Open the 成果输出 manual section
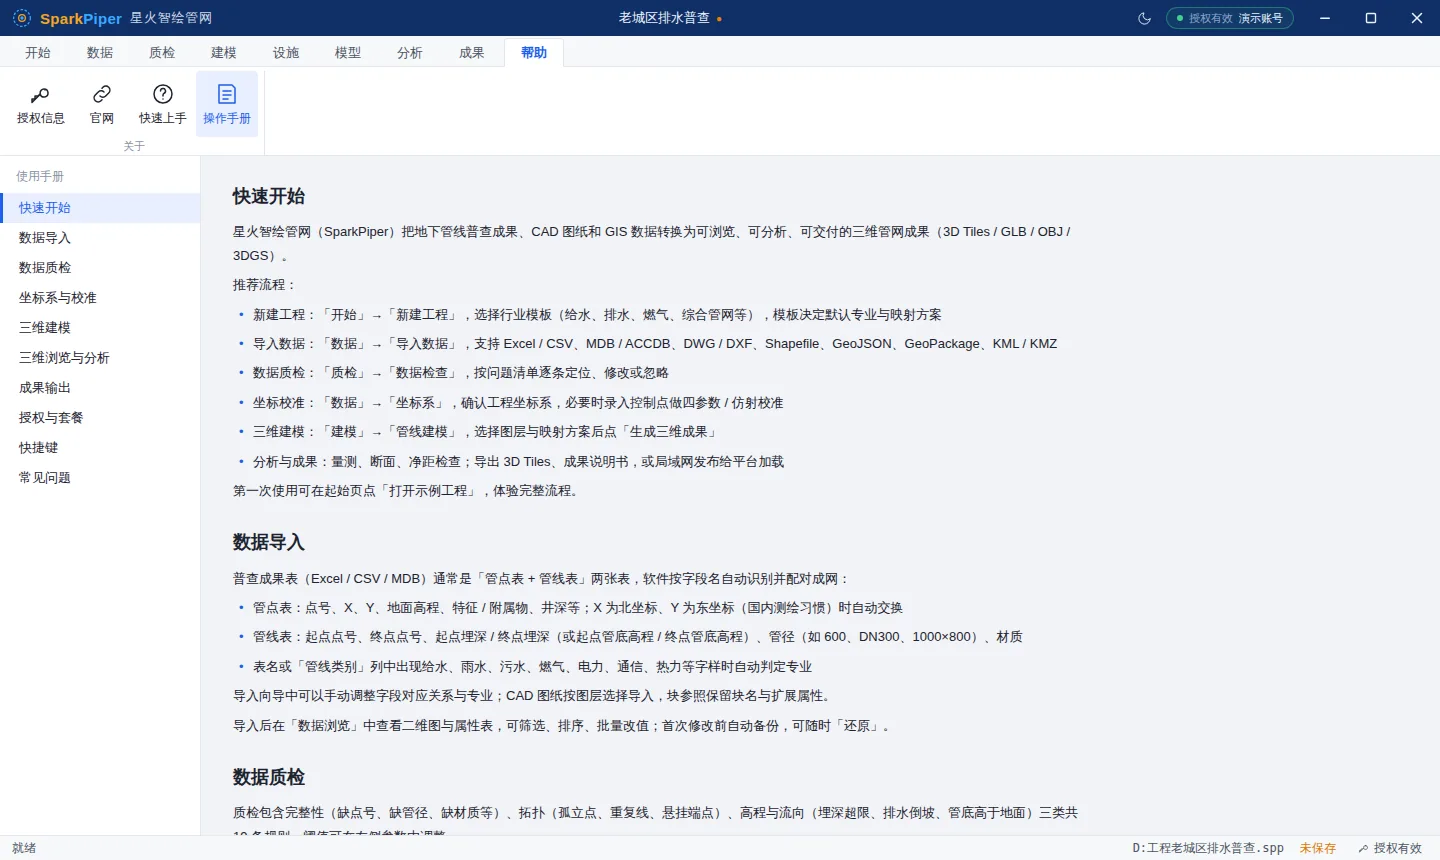The image size is (1440, 860). [100, 388]
